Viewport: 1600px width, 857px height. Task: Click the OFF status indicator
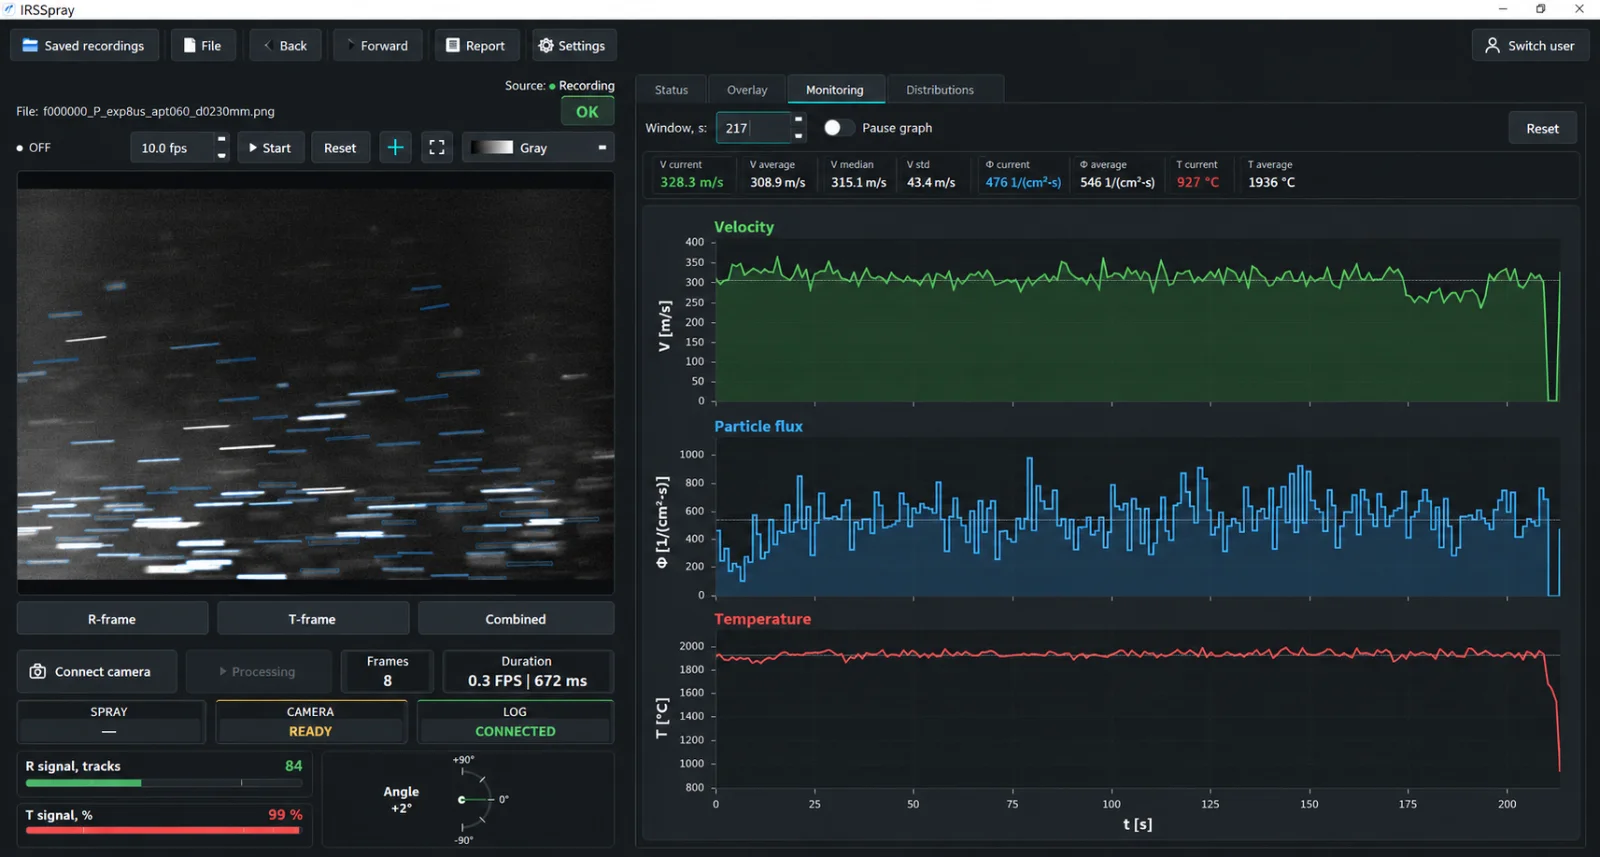pyautogui.click(x=34, y=148)
